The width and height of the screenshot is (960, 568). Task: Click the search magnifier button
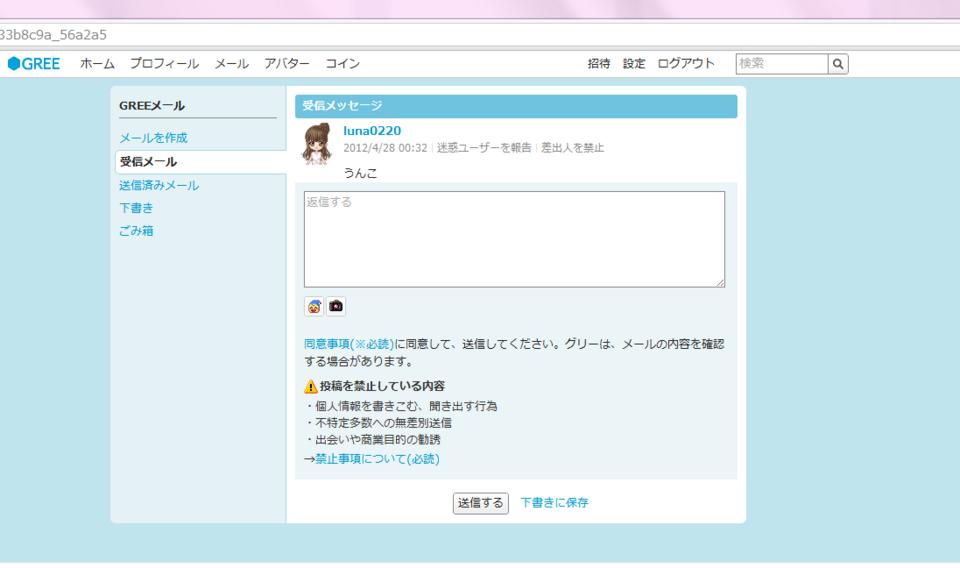tap(838, 64)
